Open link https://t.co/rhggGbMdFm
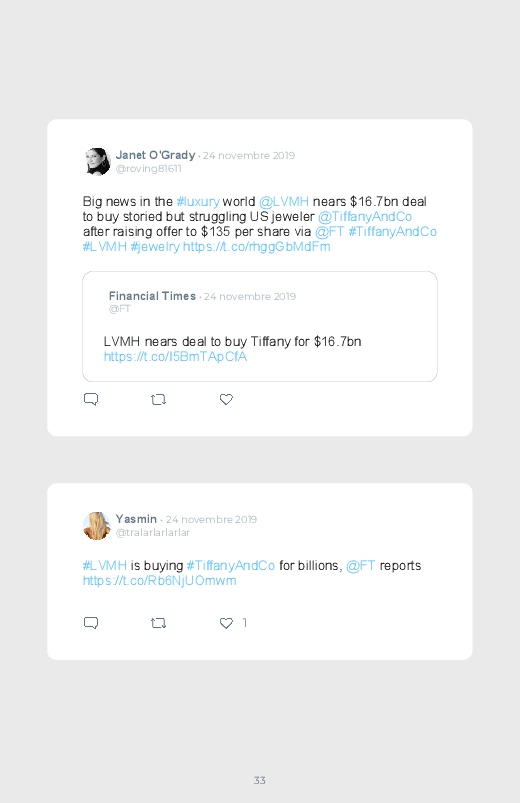The width and height of the screenshot is (520, 803). pos(257,246)
